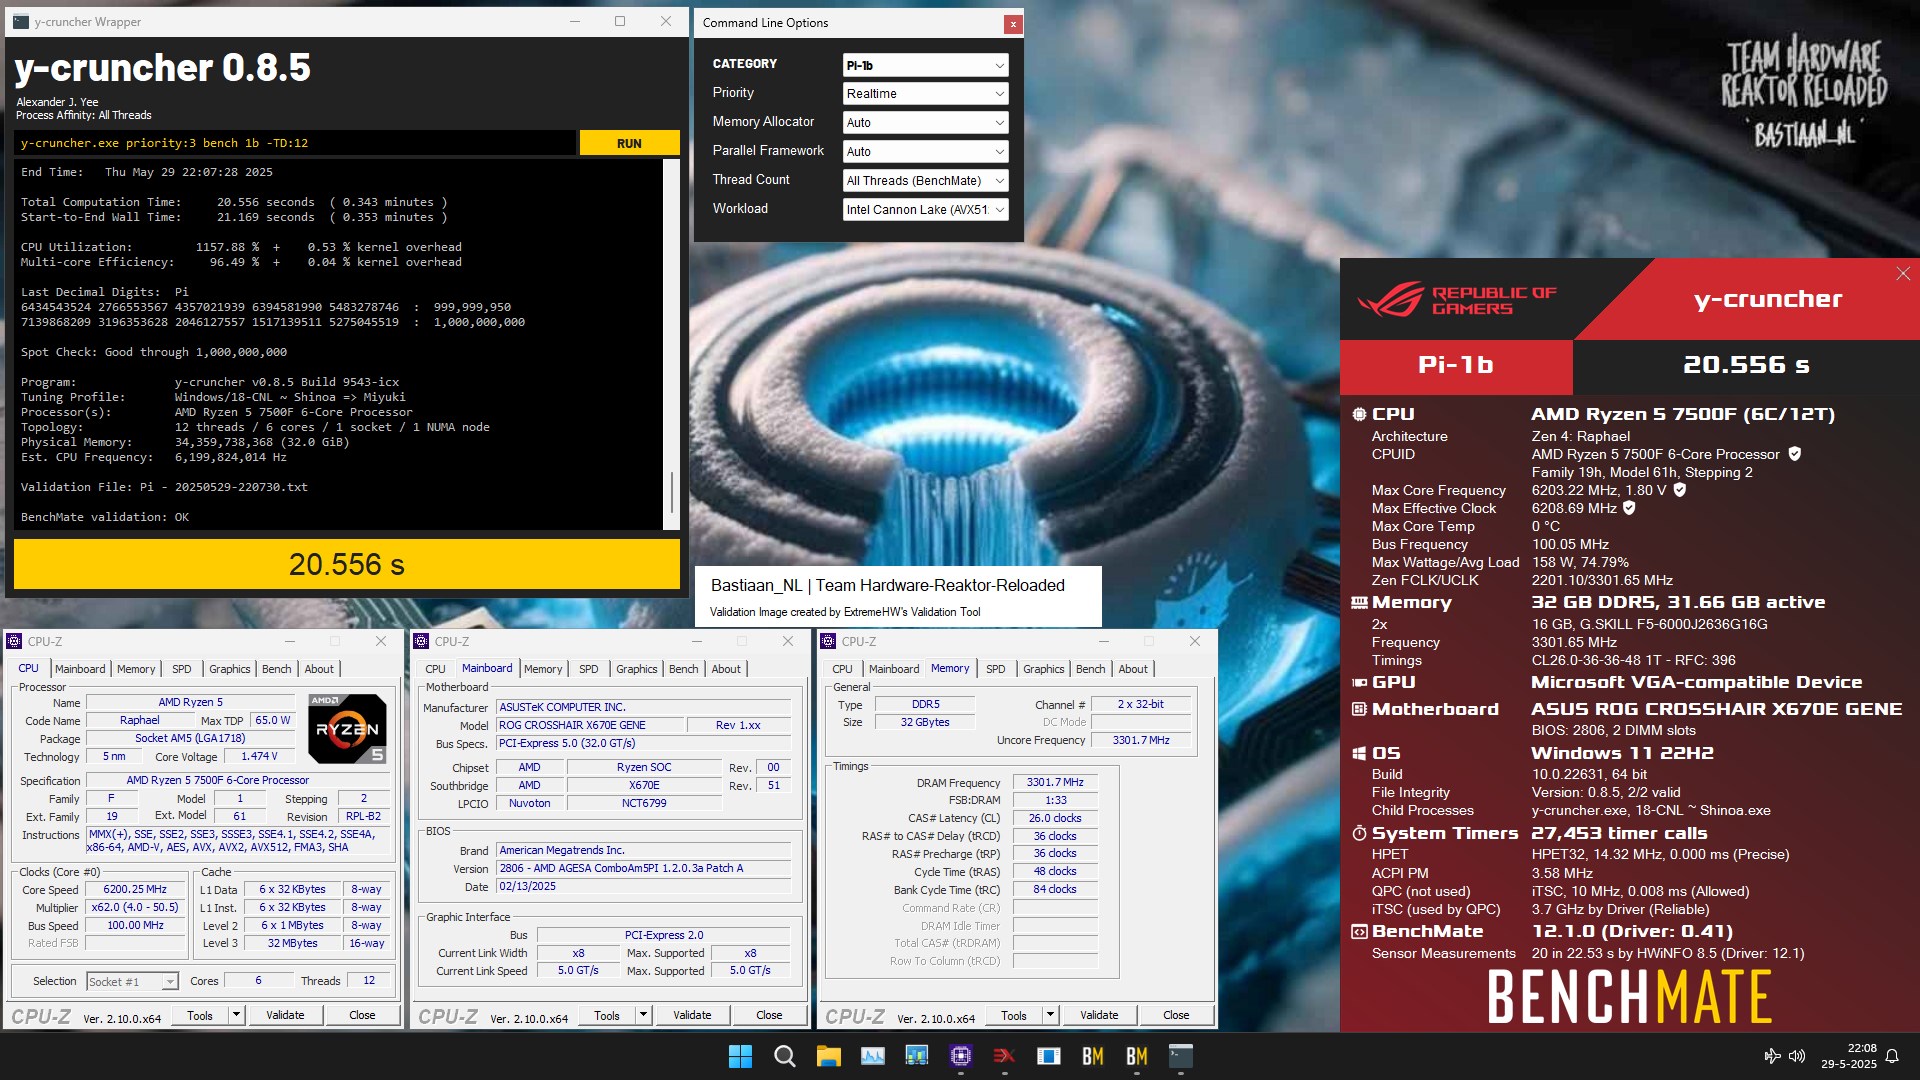Open Memory tab in the first CPU-Z window
The image size is (1920, 1080).
[136, 669]
